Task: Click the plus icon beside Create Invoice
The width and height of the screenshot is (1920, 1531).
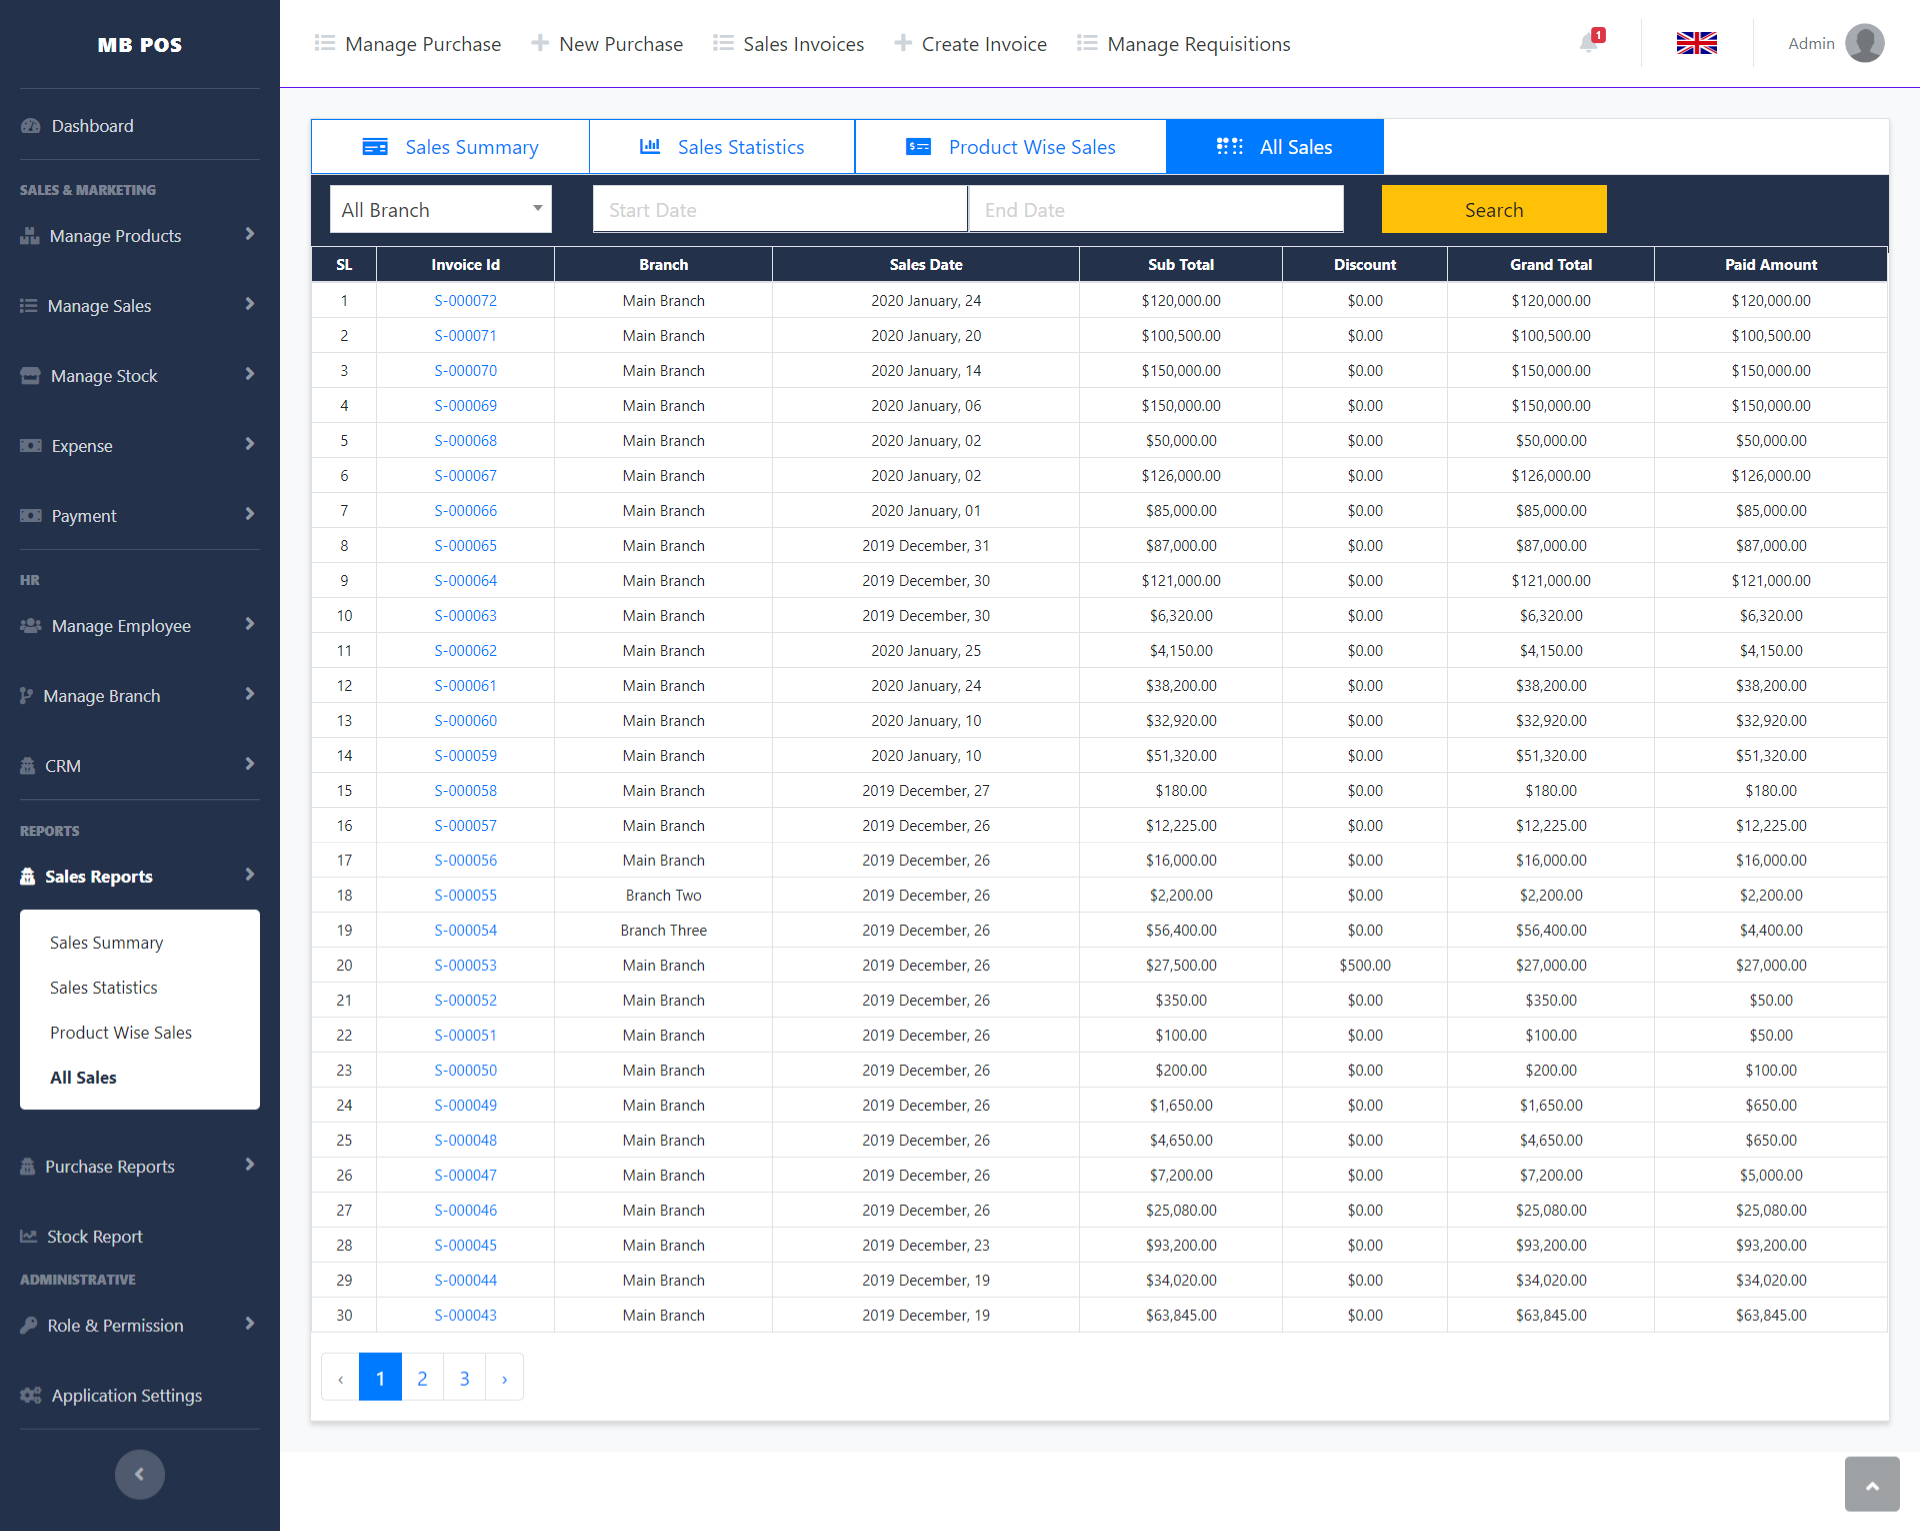Action: pyautogui.click(x=903, y=43)
